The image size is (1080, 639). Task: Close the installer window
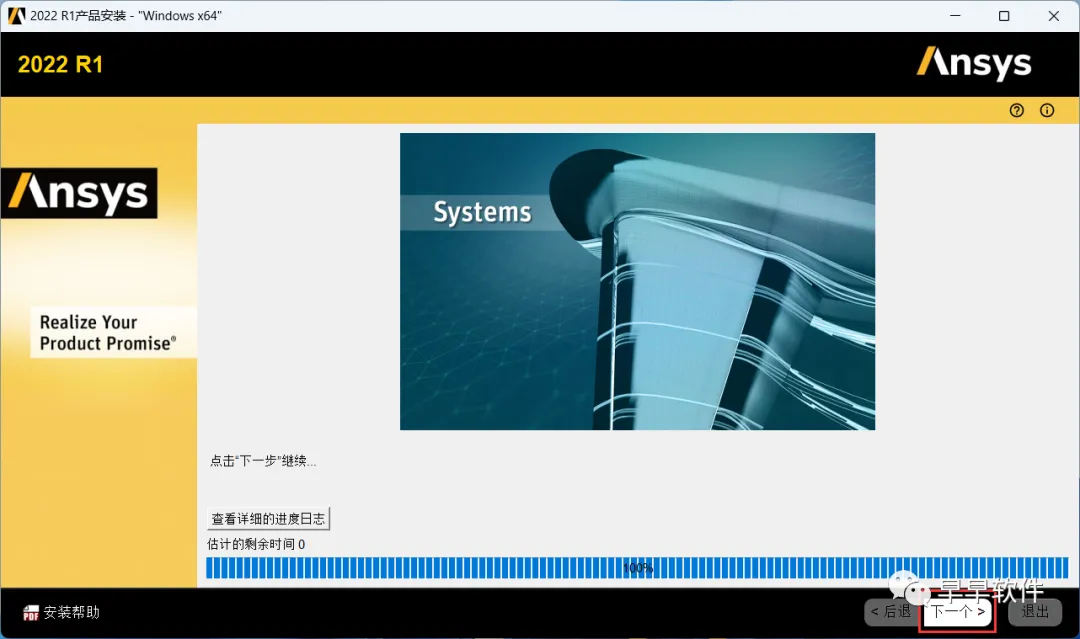pos(1054,15)
